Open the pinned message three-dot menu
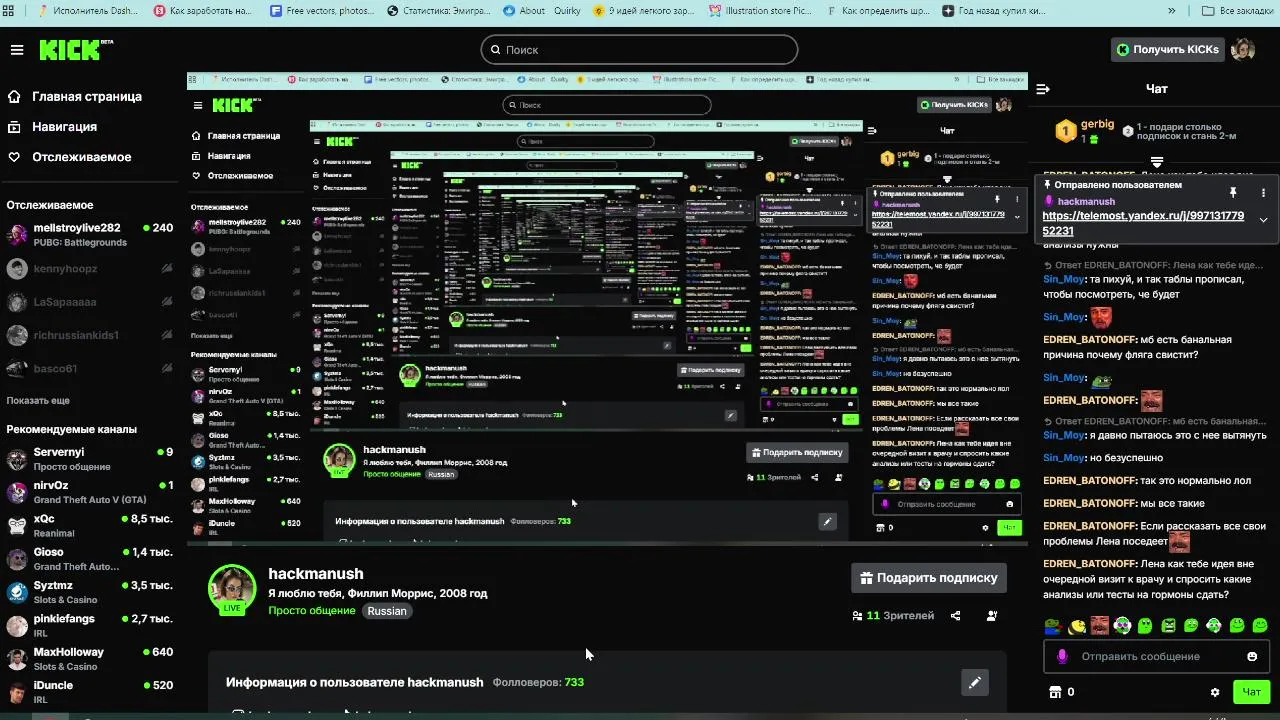Screen dimensions: 1280x720 pos(1263,192)
